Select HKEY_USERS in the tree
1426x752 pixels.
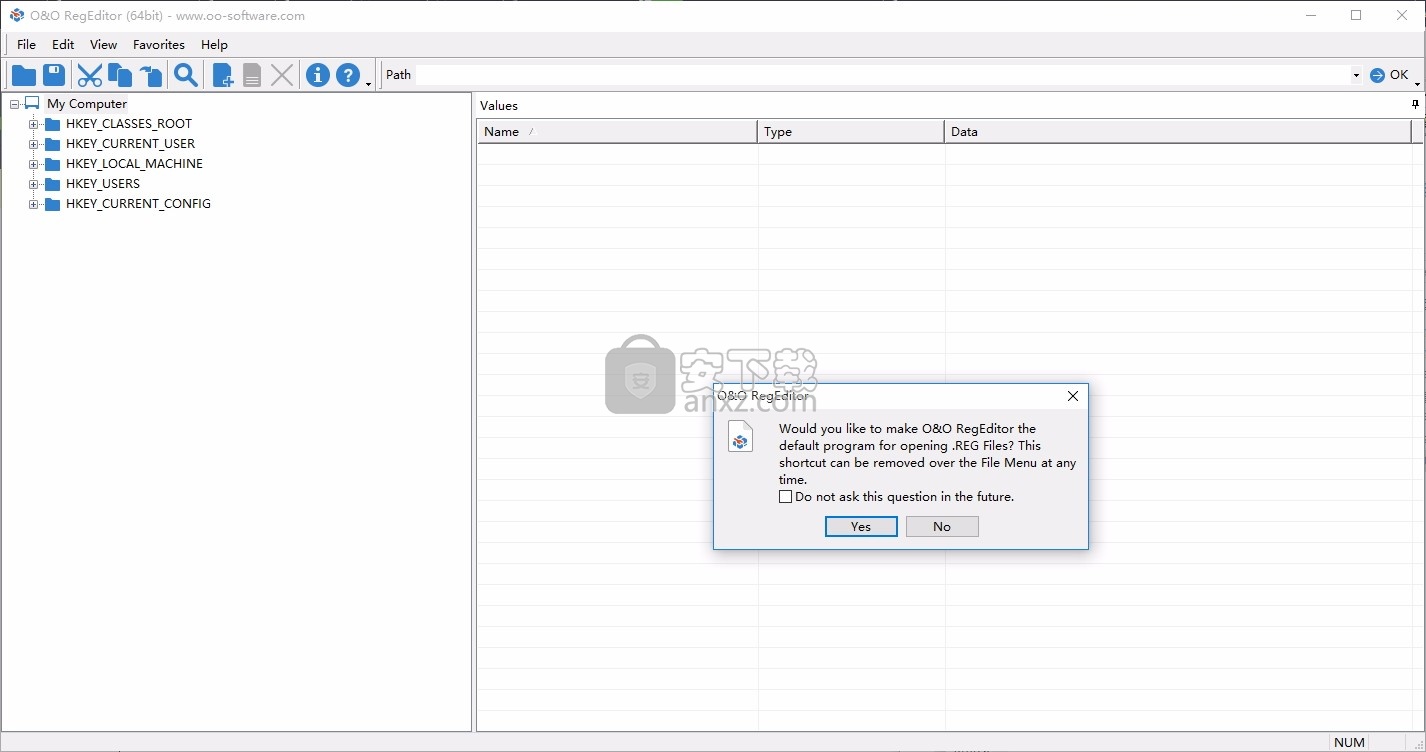103,184
